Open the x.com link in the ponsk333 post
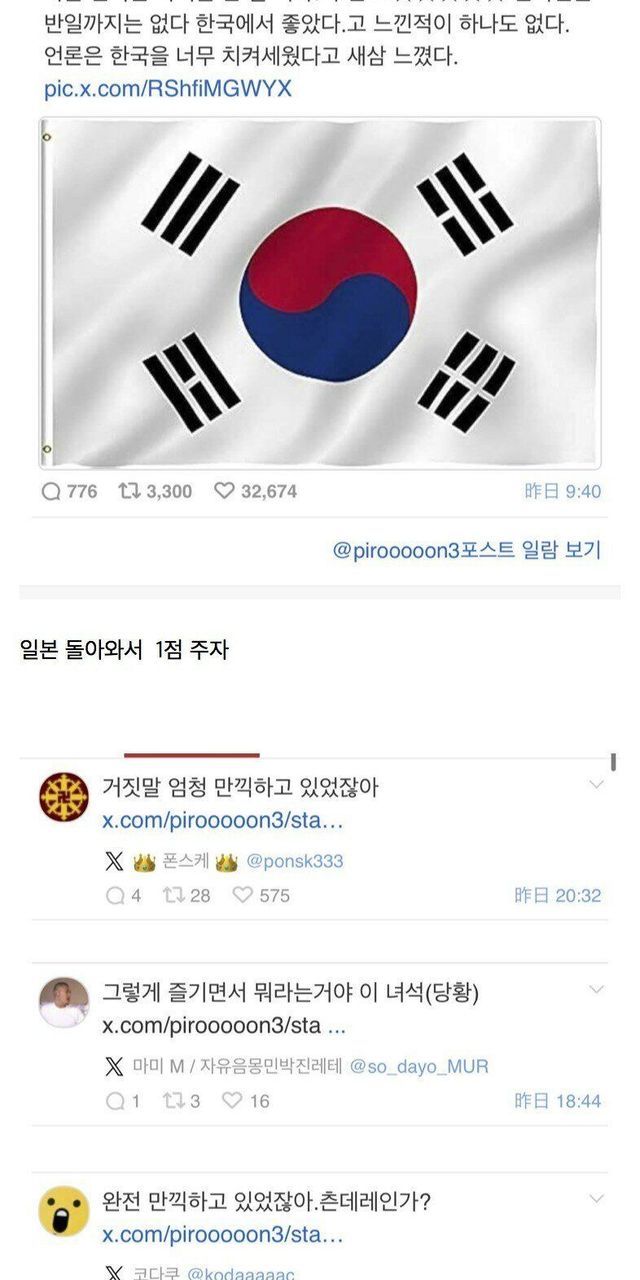 click(x=223, y=821)
